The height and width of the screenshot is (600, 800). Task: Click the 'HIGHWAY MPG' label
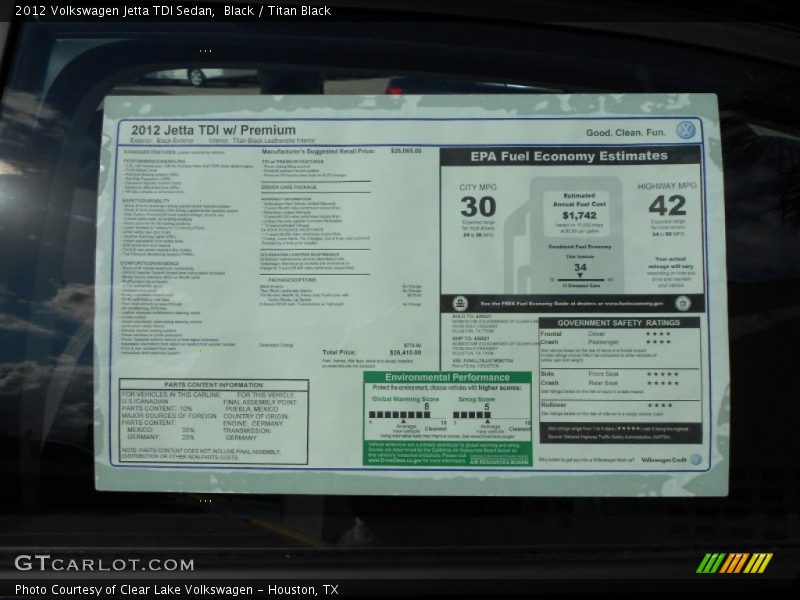[667, 186]
